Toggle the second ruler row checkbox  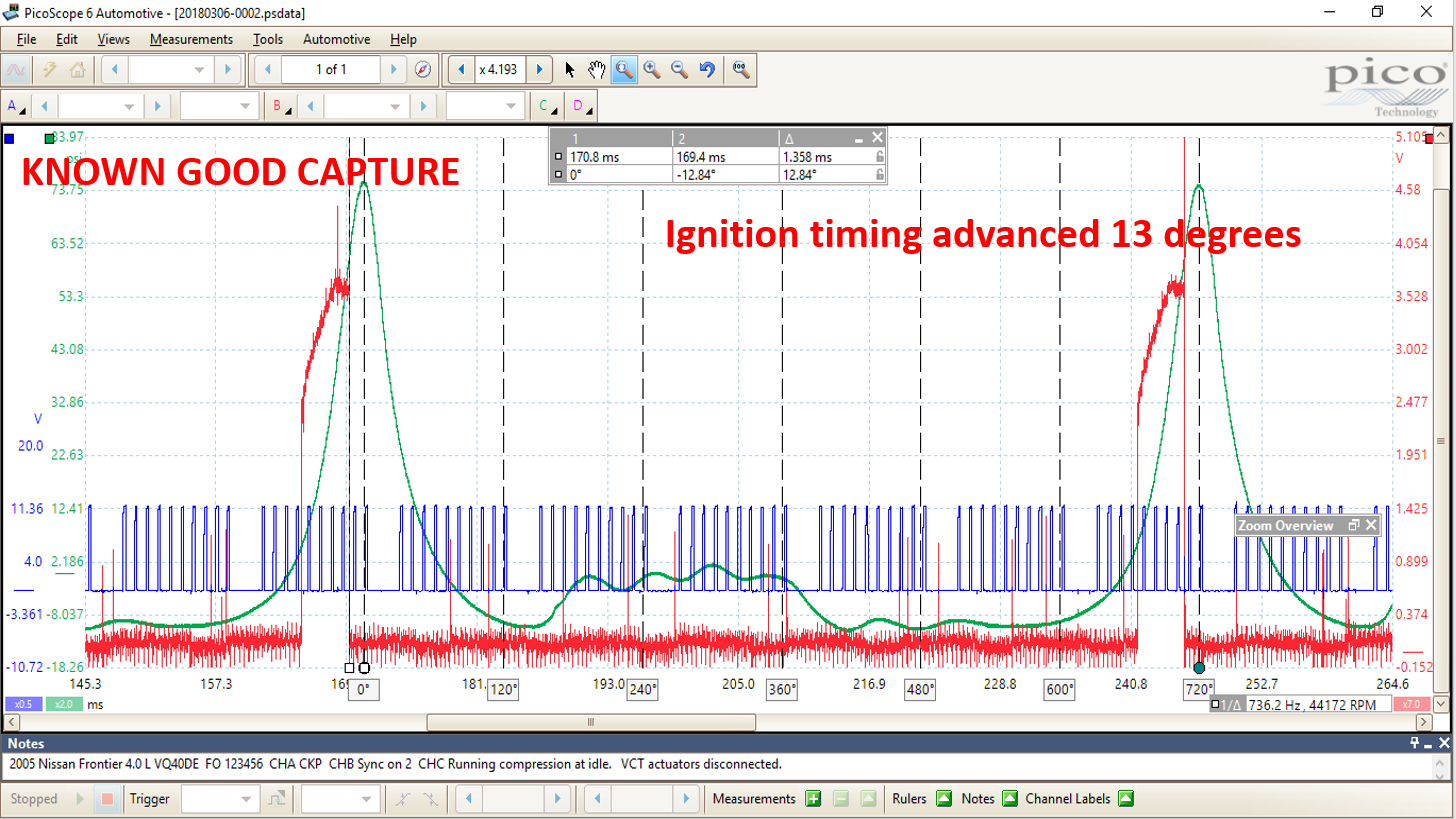pyautogui.click(x=558, y=173)
